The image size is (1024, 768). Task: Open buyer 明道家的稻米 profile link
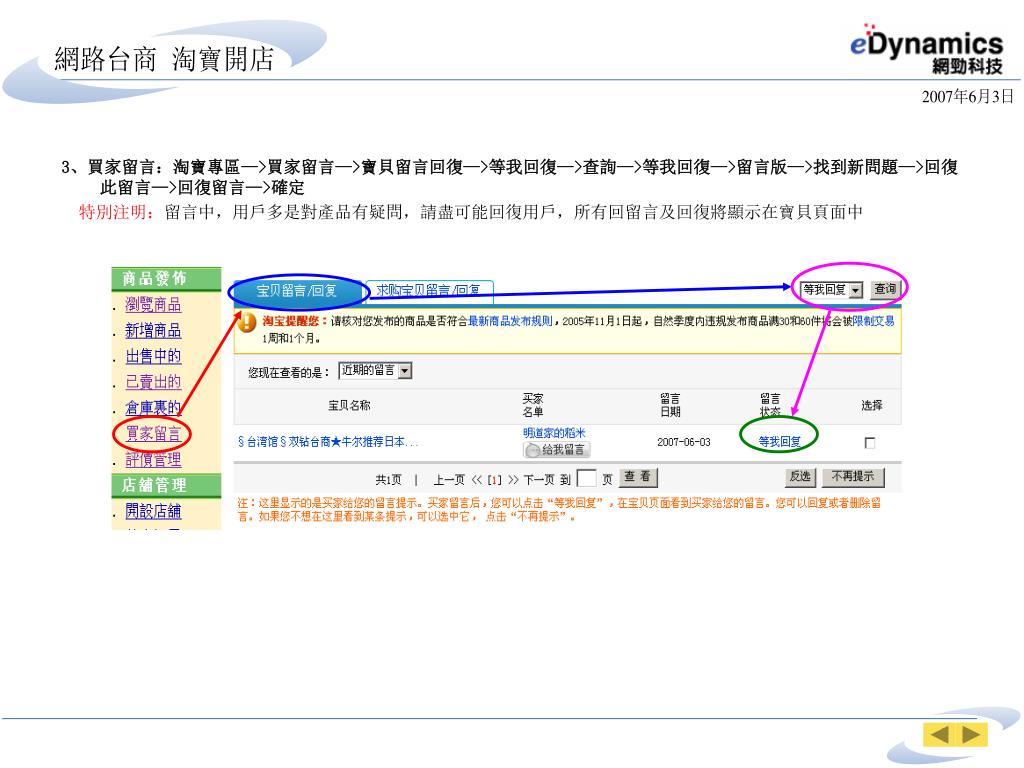pos(554,433)
